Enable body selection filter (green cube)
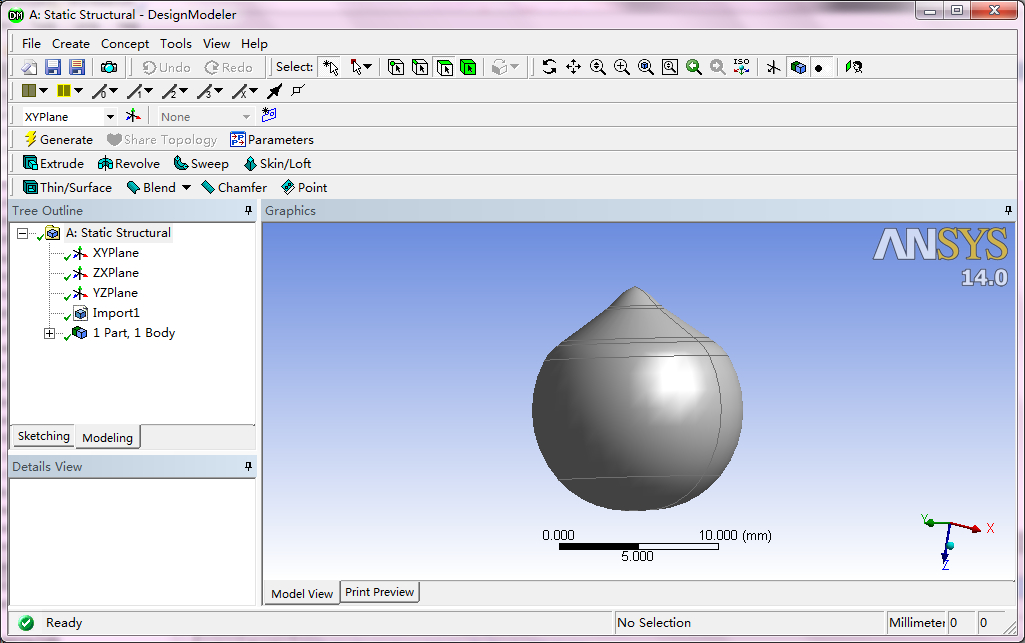 (x=468, y=67)
